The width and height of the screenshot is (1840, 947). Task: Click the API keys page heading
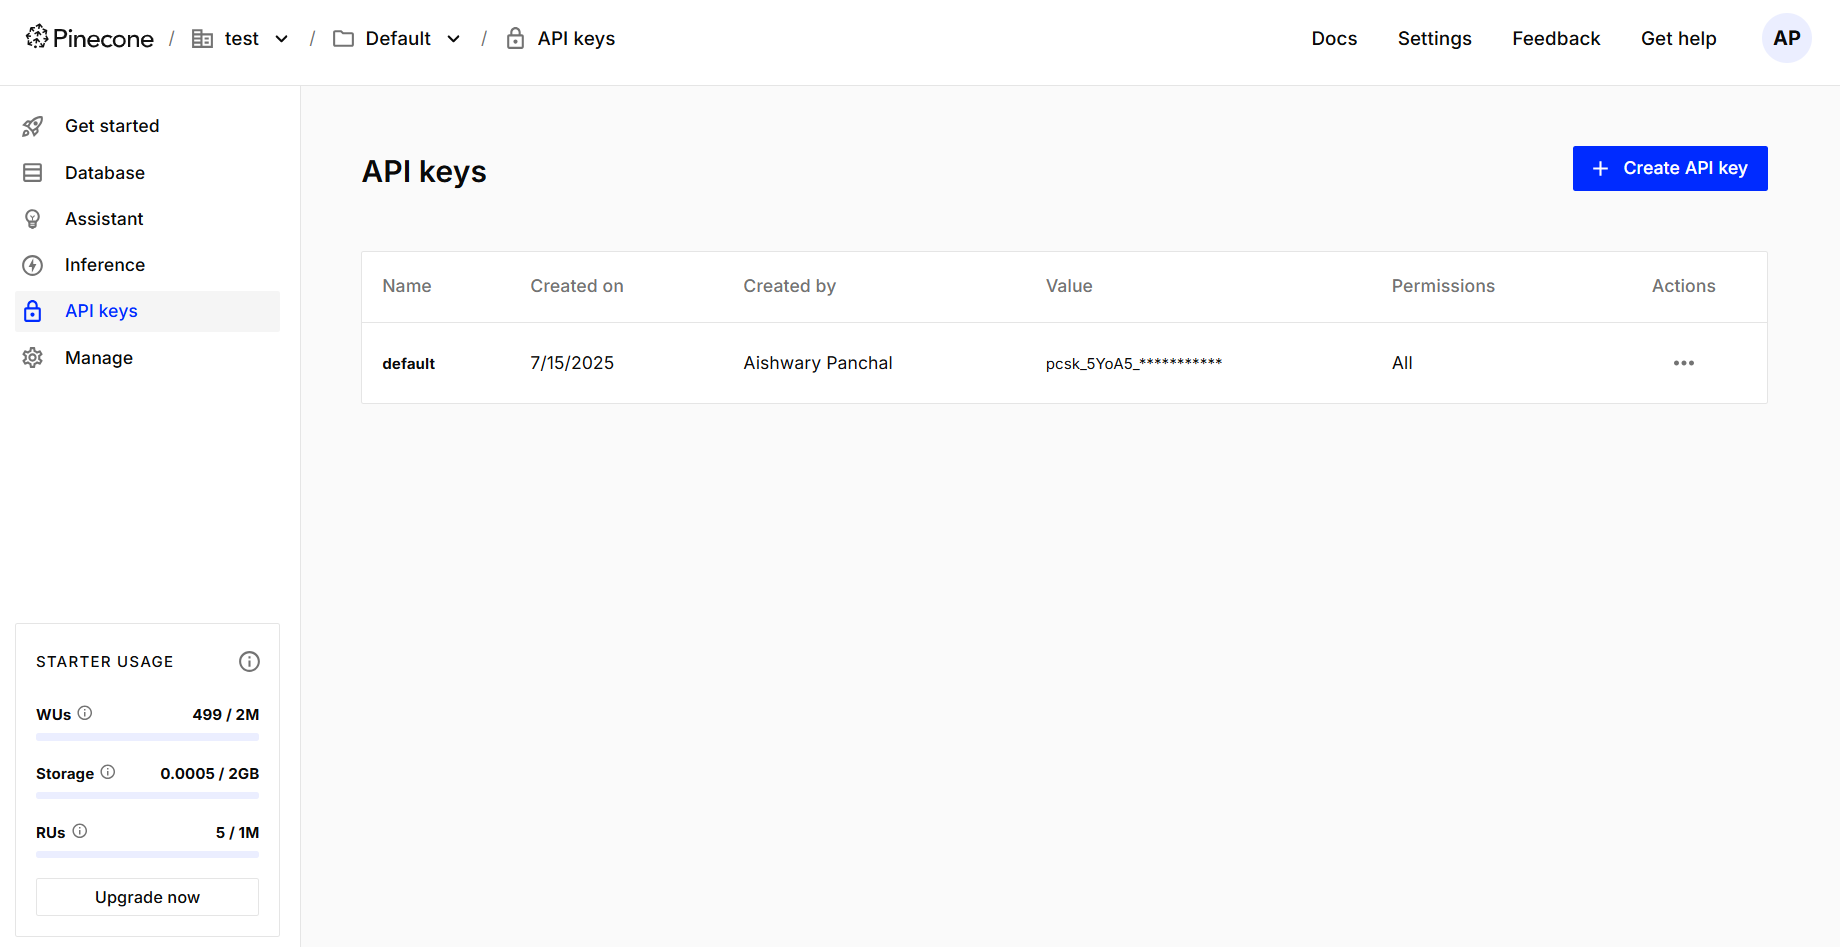click(x=424, y=172)
